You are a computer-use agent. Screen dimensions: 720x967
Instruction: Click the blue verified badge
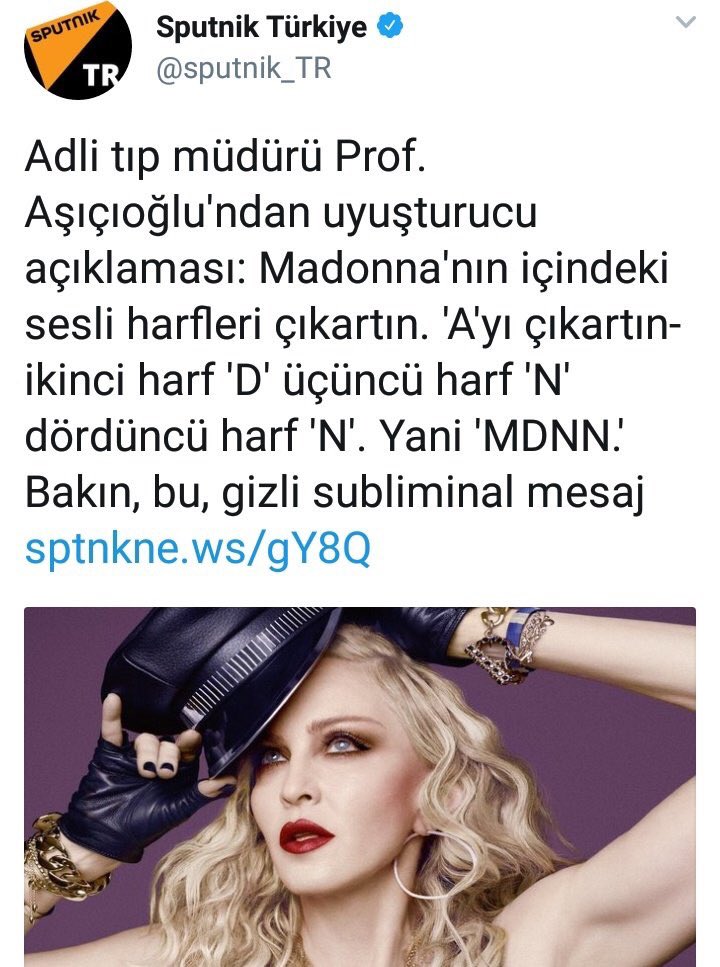(x=390, y=26)
